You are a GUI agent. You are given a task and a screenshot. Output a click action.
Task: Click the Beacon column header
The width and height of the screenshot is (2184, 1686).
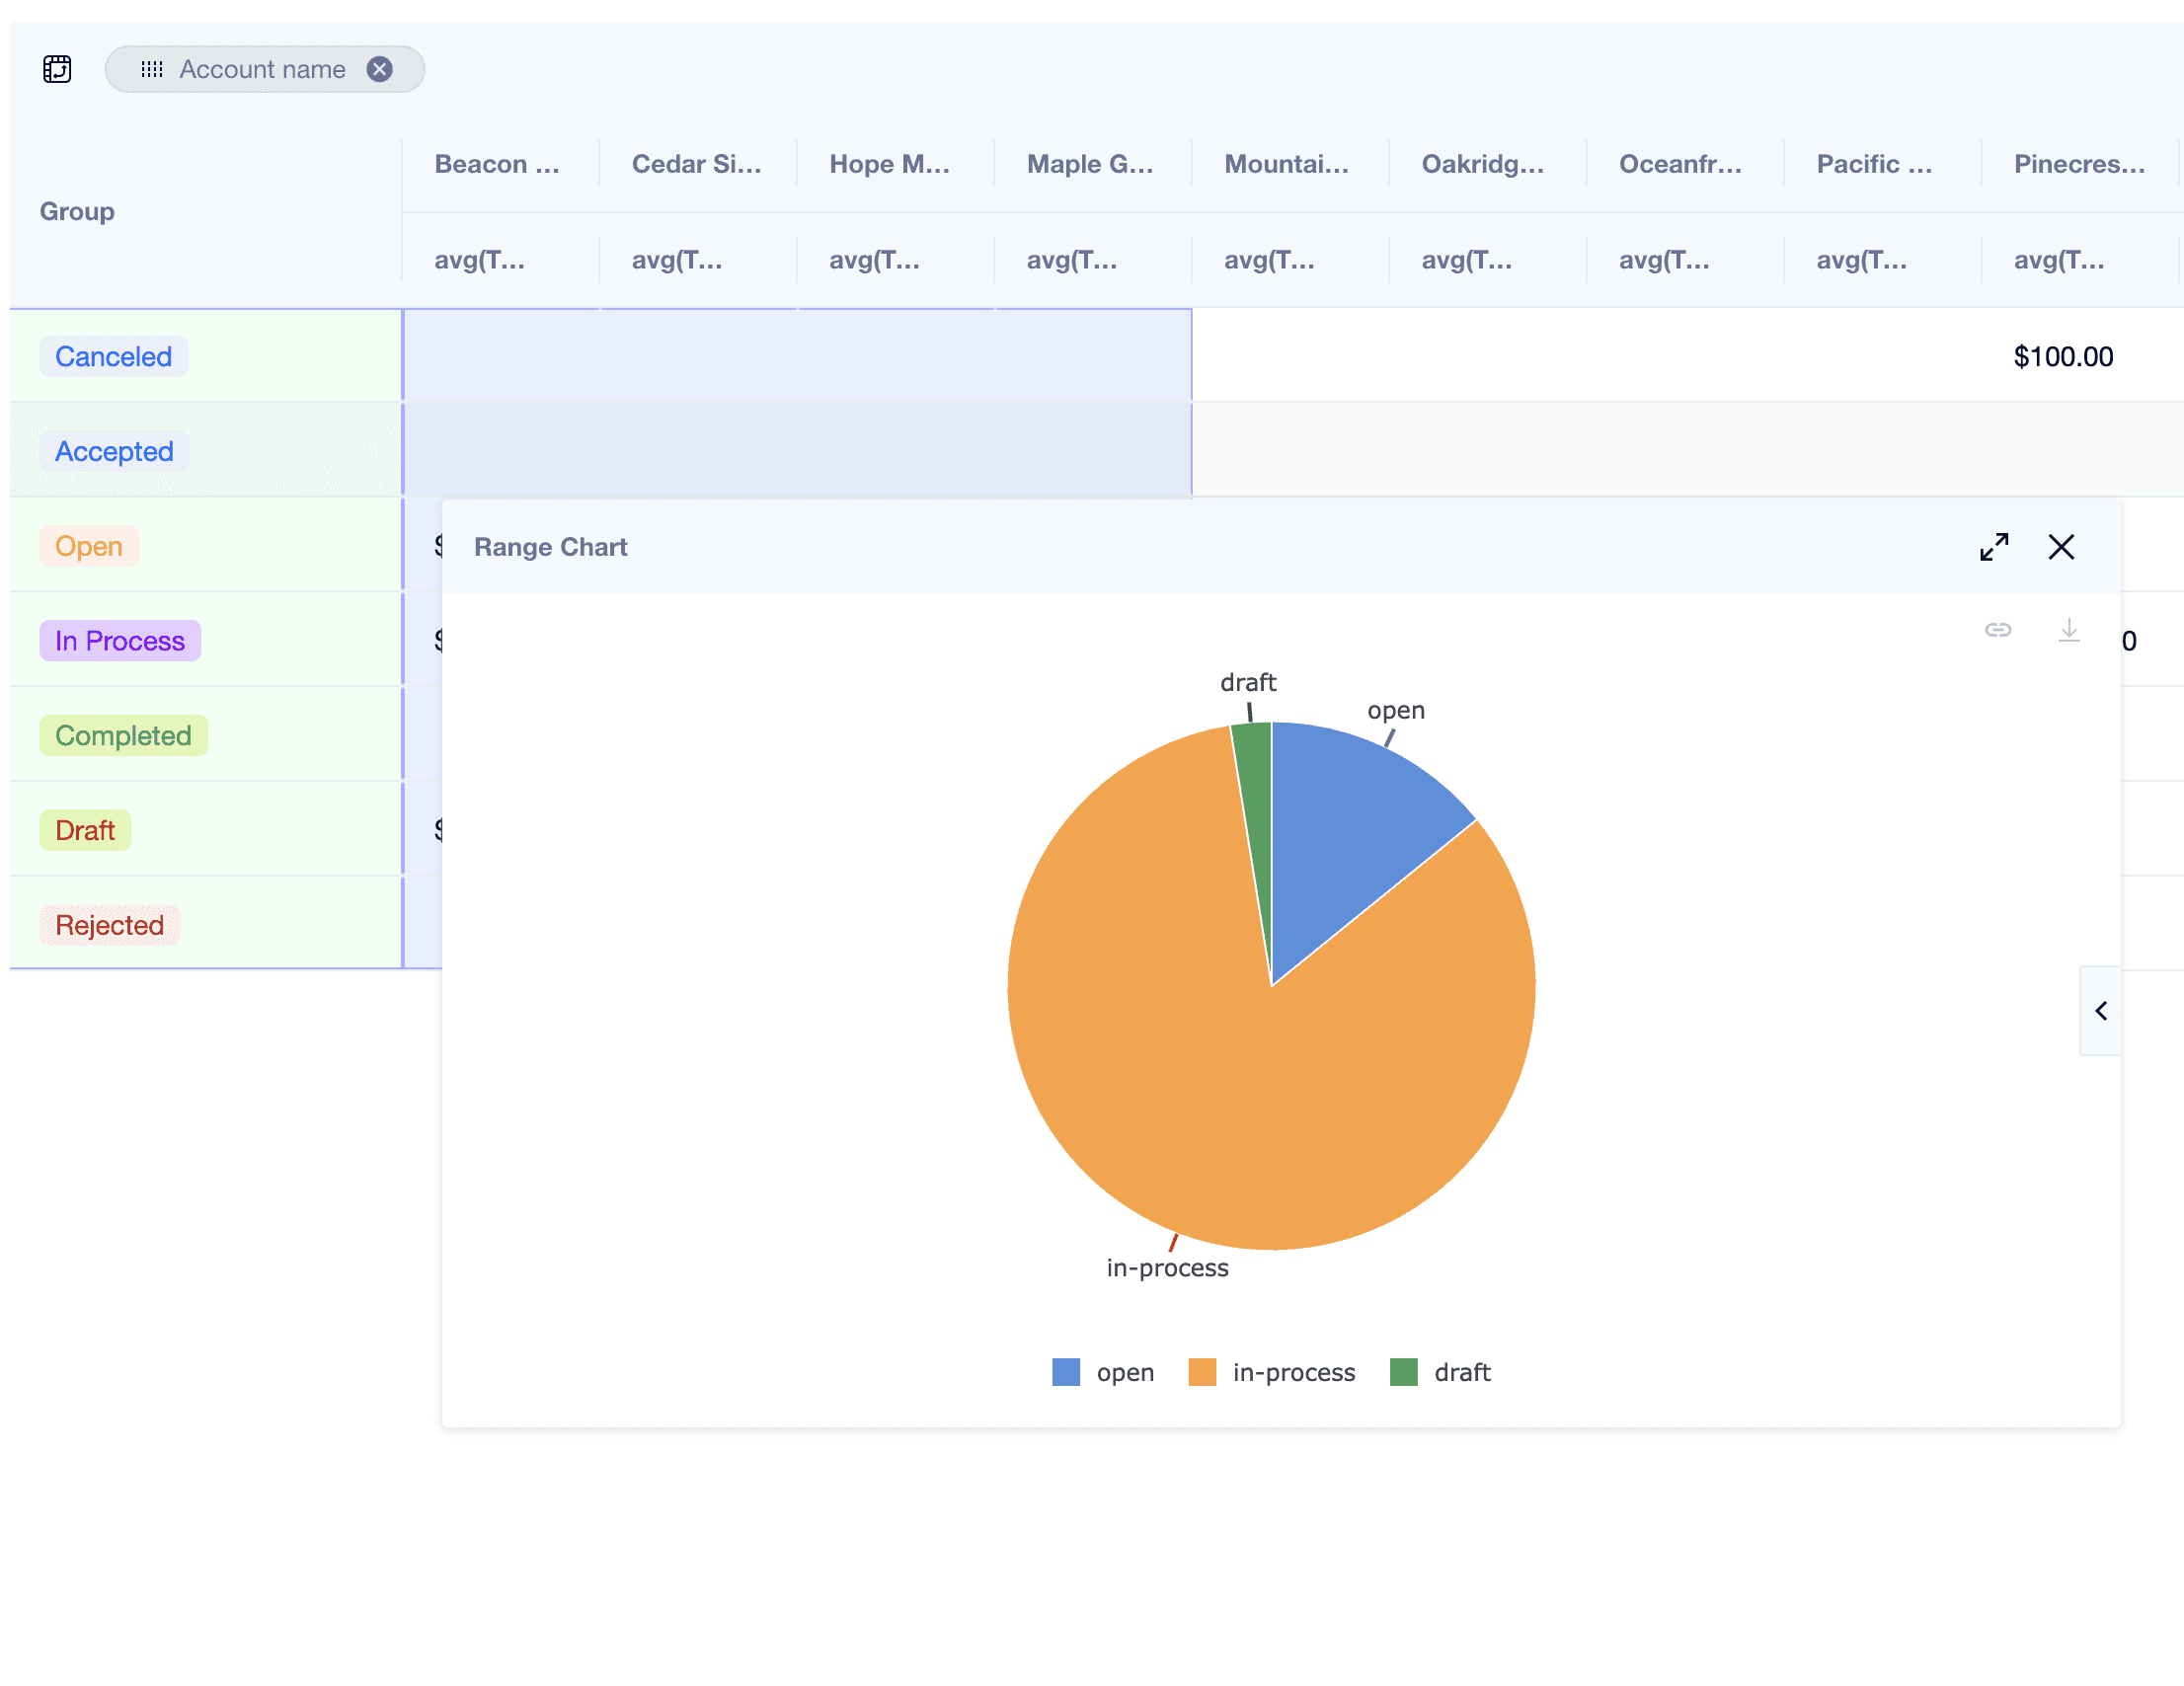click(x=497, y=164)
